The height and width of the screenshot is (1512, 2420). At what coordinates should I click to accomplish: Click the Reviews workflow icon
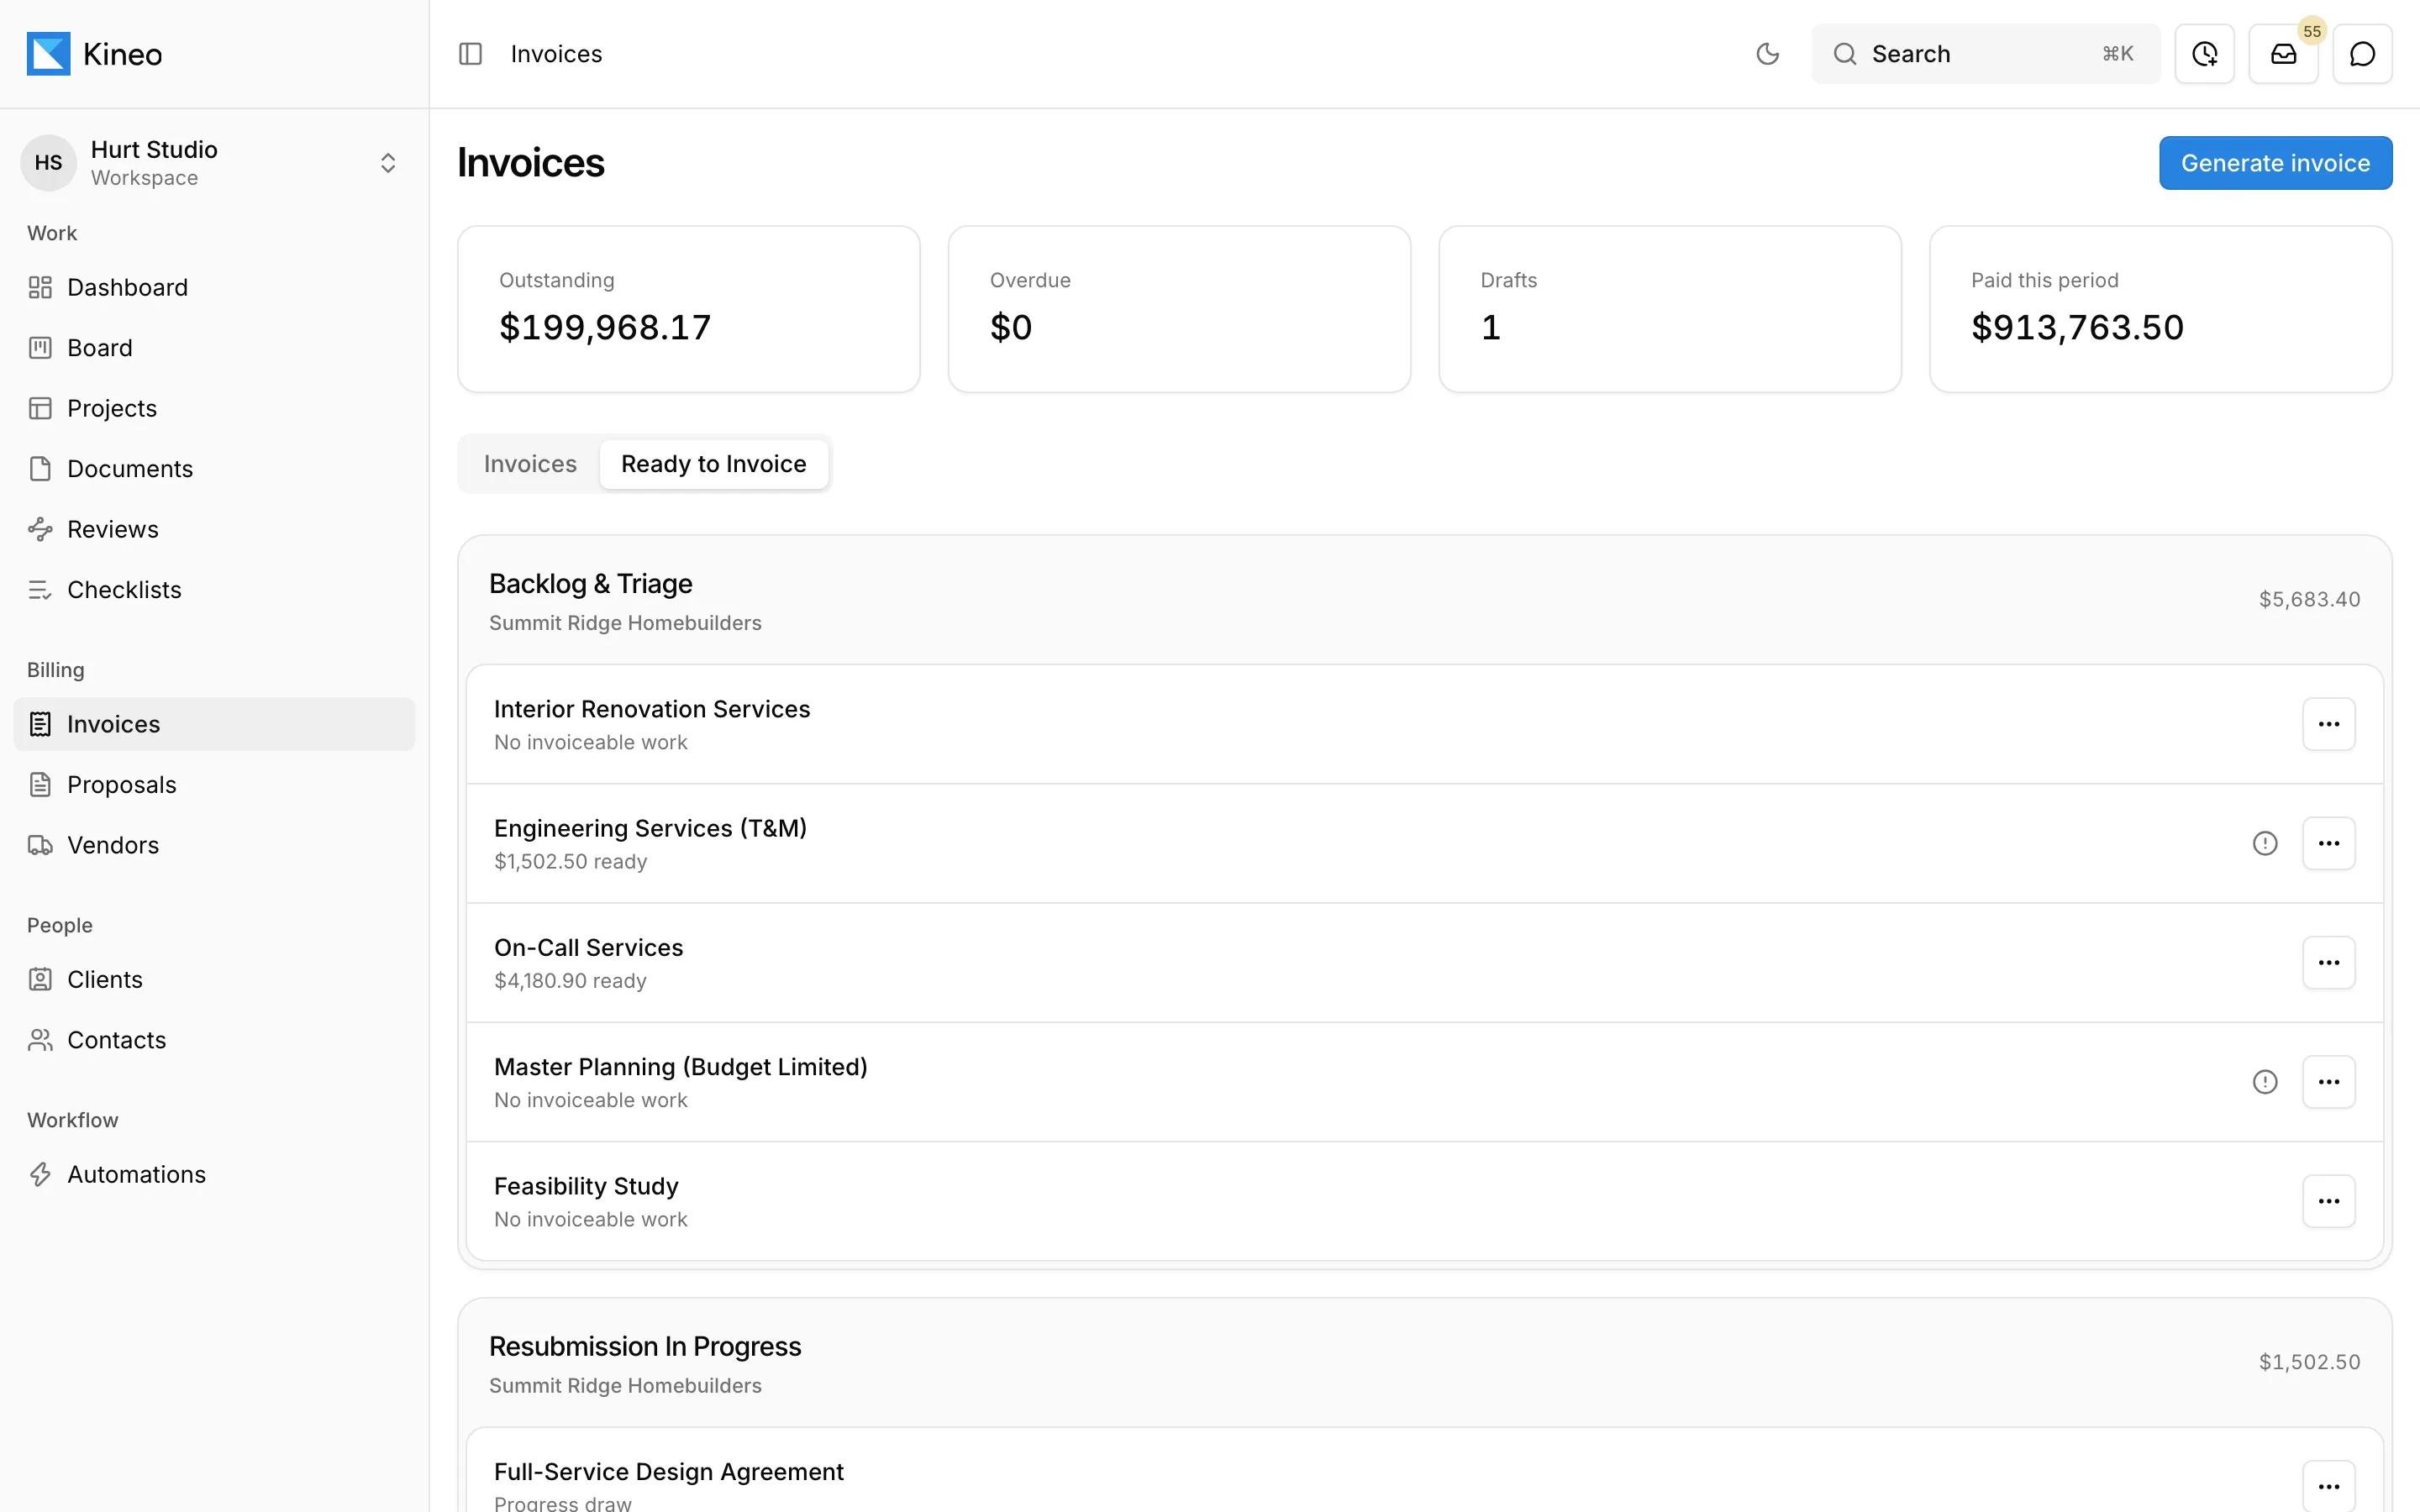(x=40, y=530)
